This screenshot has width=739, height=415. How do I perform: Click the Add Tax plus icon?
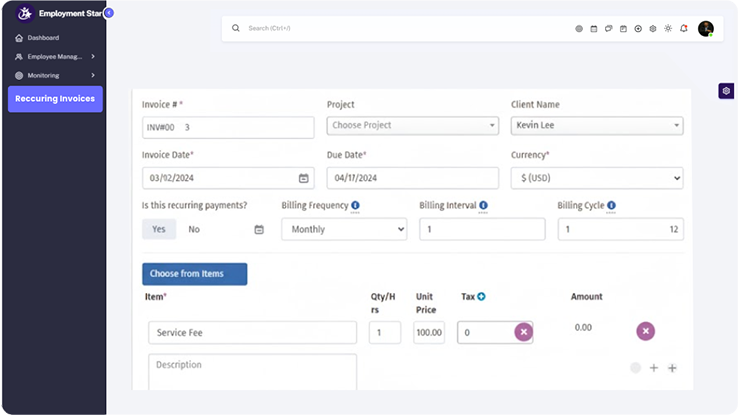click(481, 297)
